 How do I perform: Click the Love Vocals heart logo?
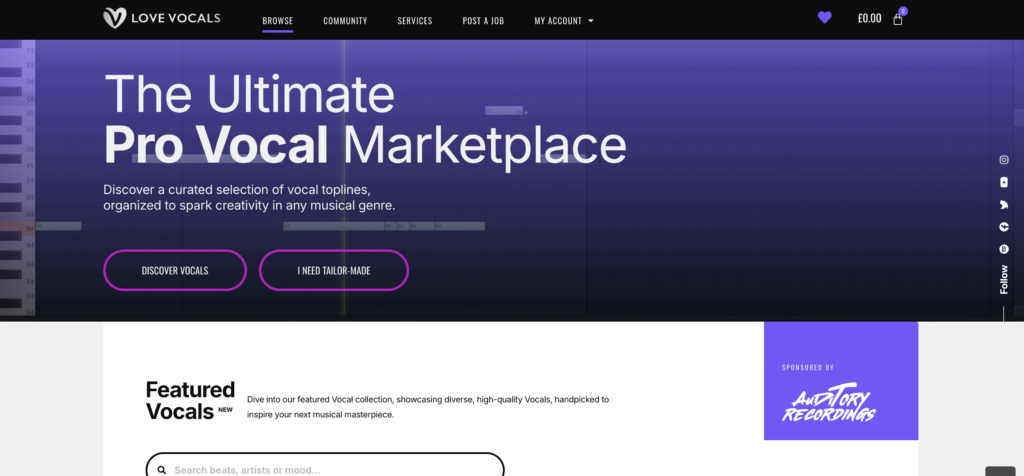pos(114,18)
